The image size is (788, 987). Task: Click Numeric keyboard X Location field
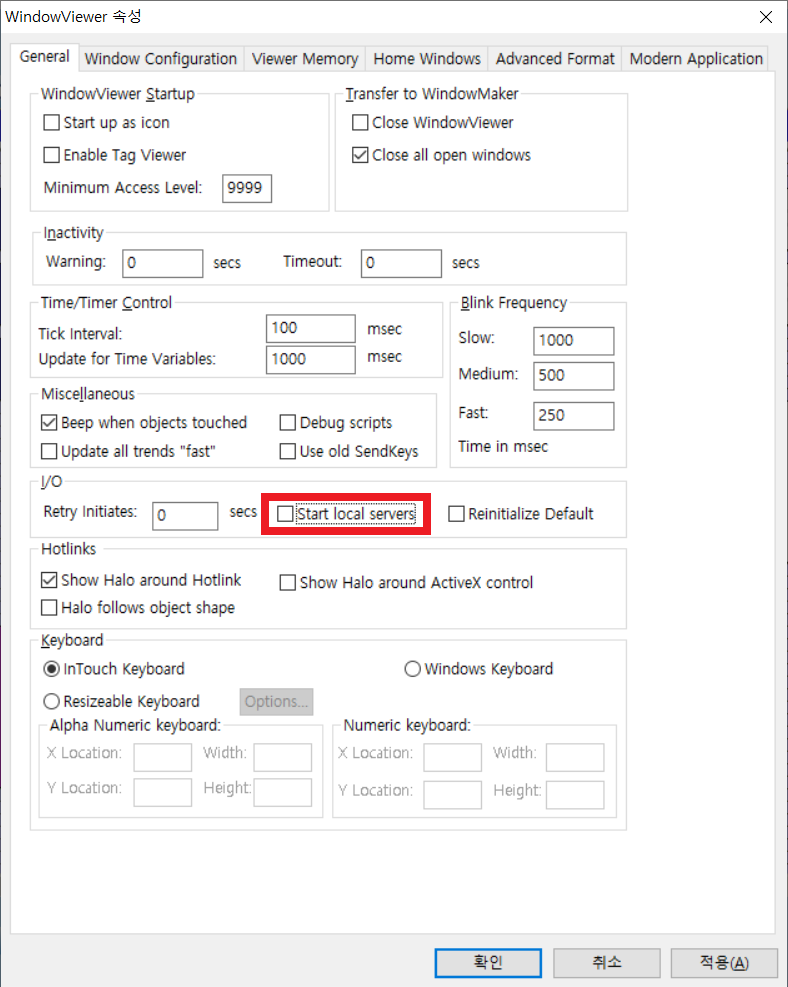point(453,757)
